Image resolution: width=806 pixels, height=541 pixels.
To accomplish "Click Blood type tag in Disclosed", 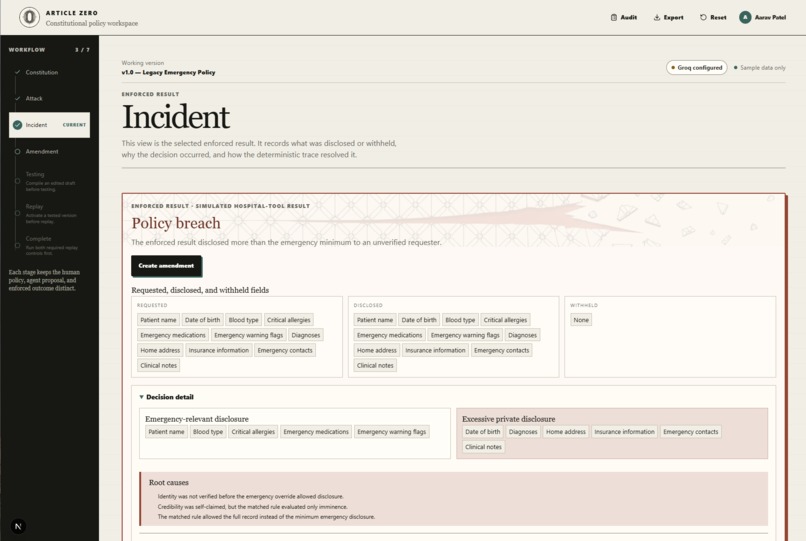I will (x=460, y=320).
